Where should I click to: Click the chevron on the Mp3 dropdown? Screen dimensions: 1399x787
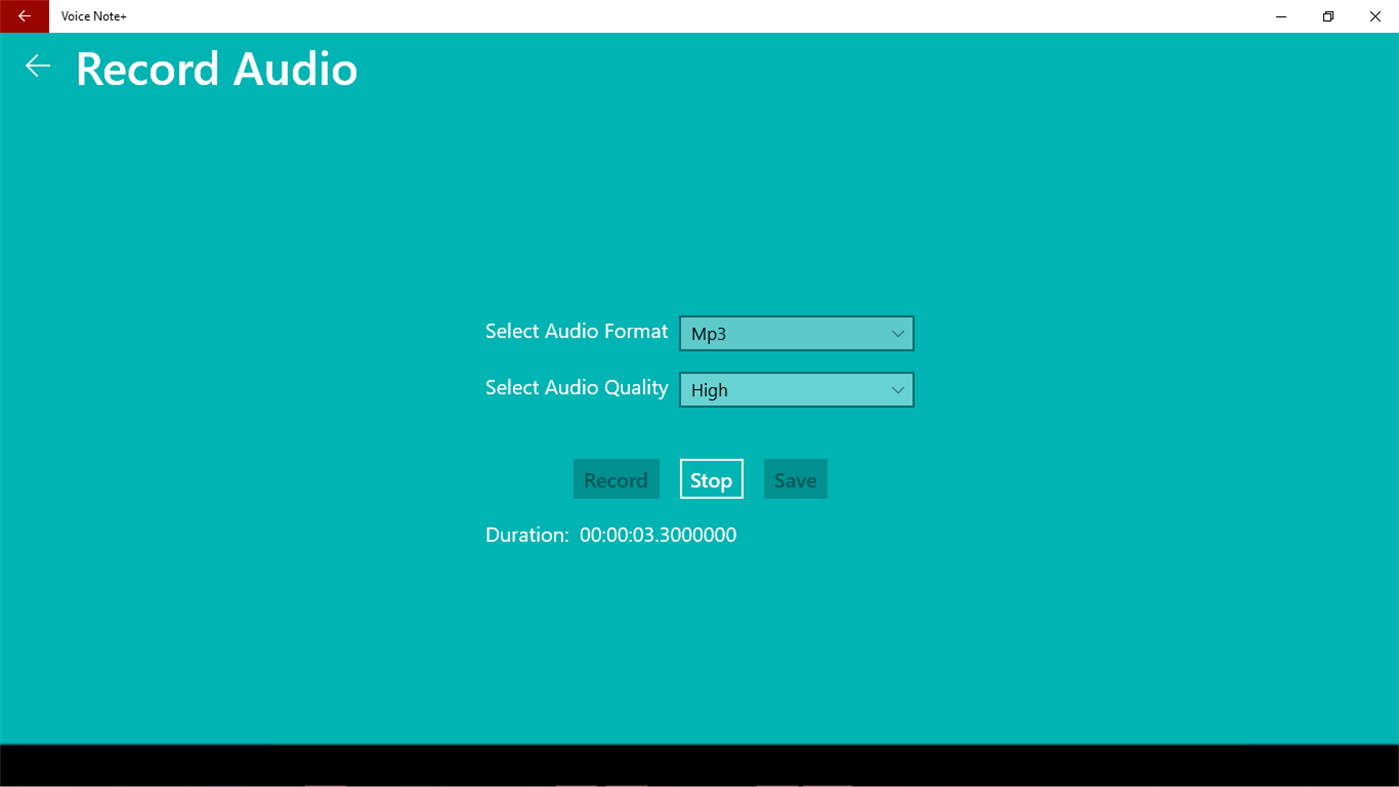click(x=897, y=333)
